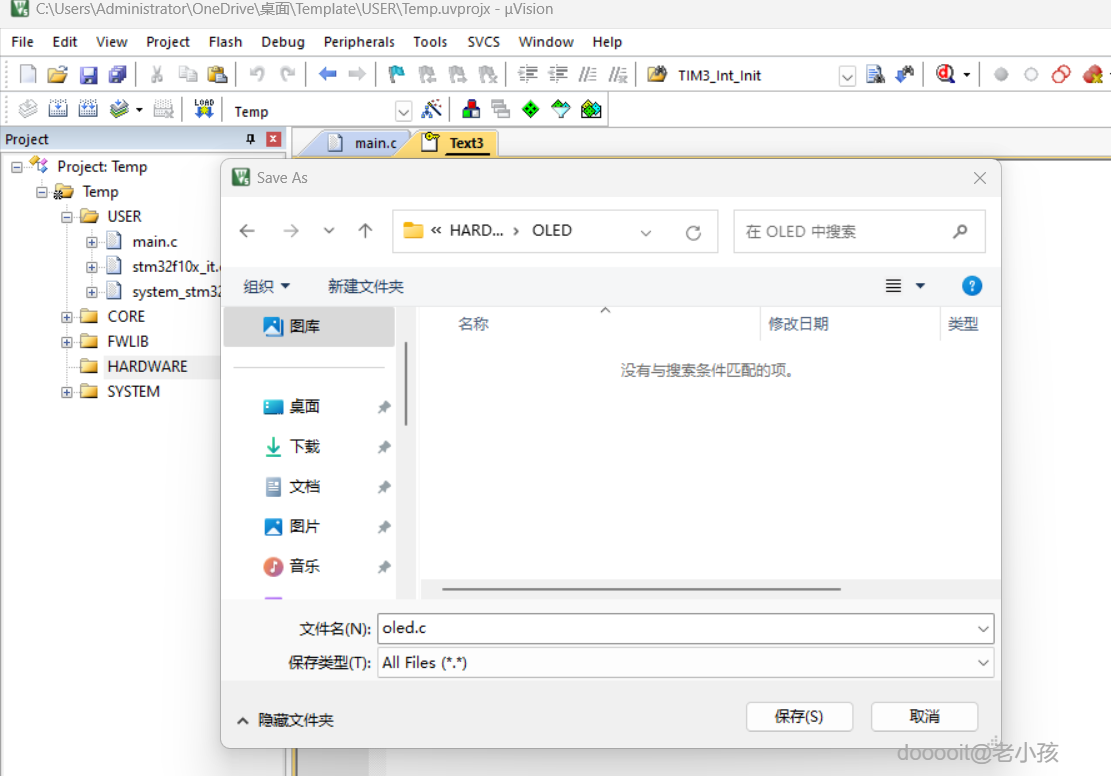Image resolution: width=1111 pixels, height=776 pixels.
Task: Click 隐藏文件夹 to hide folders
Action: coord(286,720)
